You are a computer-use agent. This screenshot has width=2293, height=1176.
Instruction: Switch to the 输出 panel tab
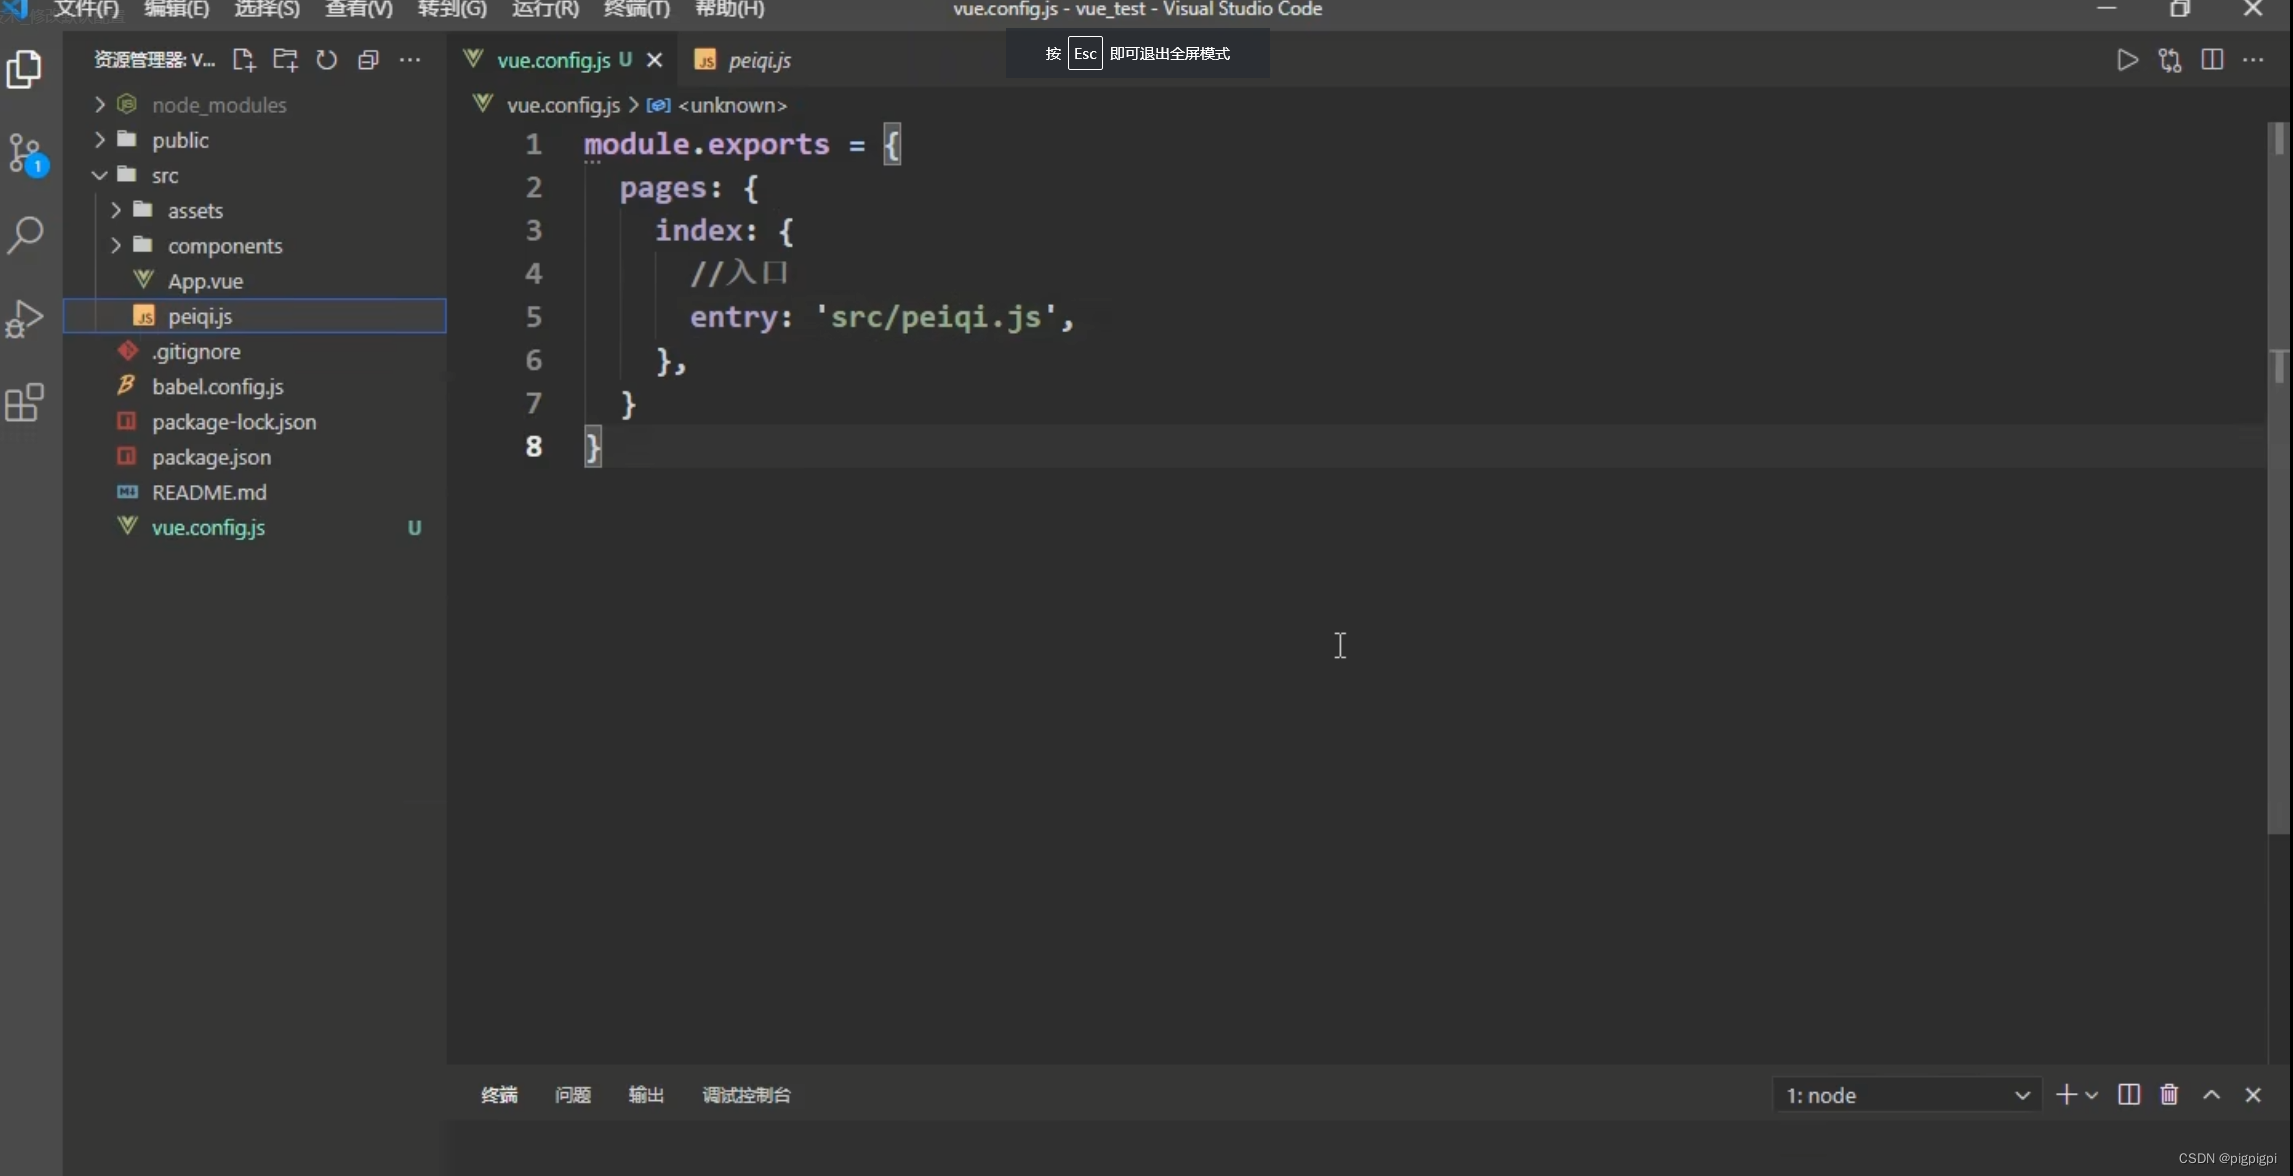point(646,1095)
